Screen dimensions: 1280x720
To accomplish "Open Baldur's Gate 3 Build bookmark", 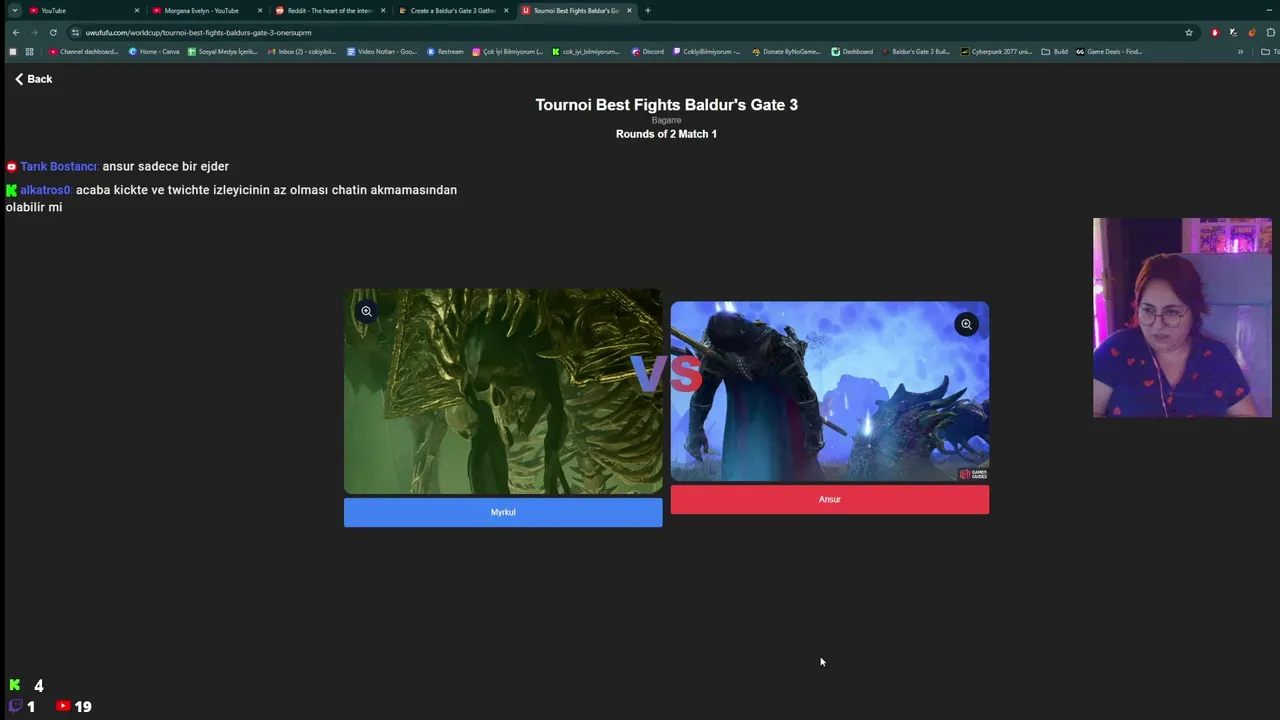I will [916, 52].
